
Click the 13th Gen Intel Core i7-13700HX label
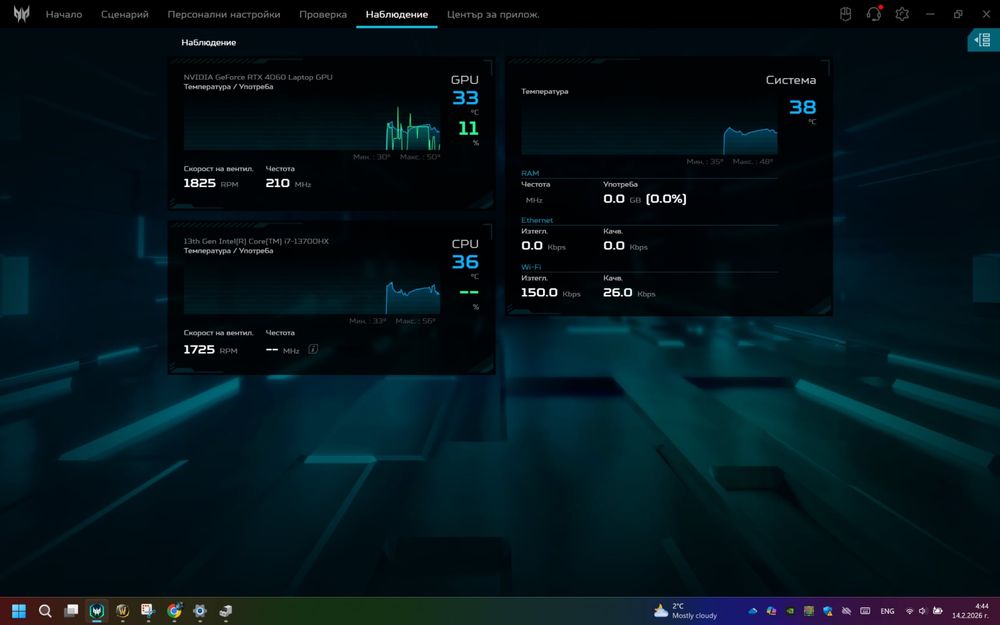[256, 241]
